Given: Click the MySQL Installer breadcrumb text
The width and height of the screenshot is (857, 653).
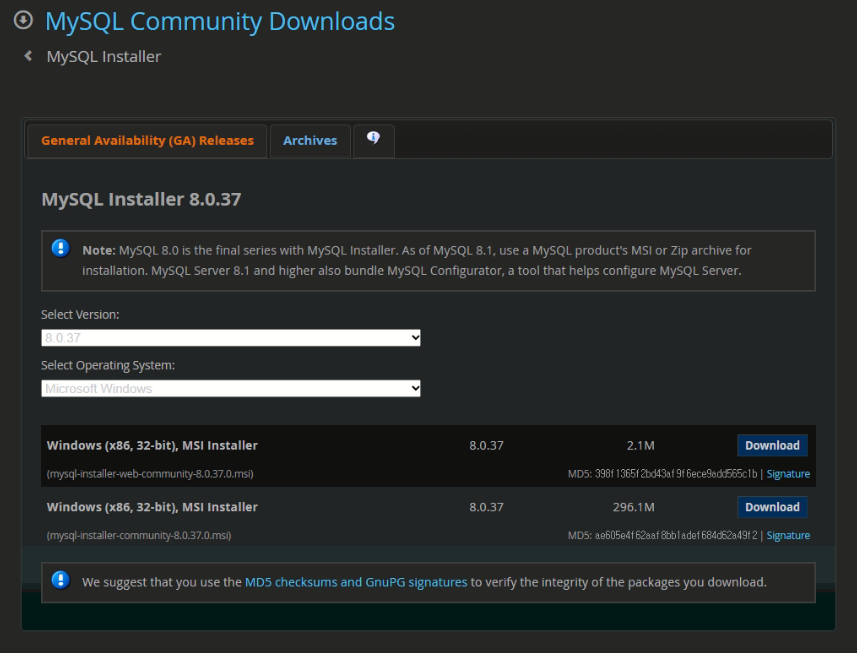Looking at the screenshot, I should pos(104,56).
